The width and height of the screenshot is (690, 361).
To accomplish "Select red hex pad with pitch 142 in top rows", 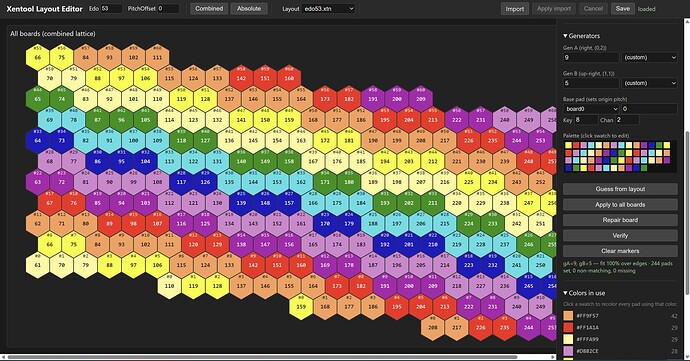I will pos(241,78).
